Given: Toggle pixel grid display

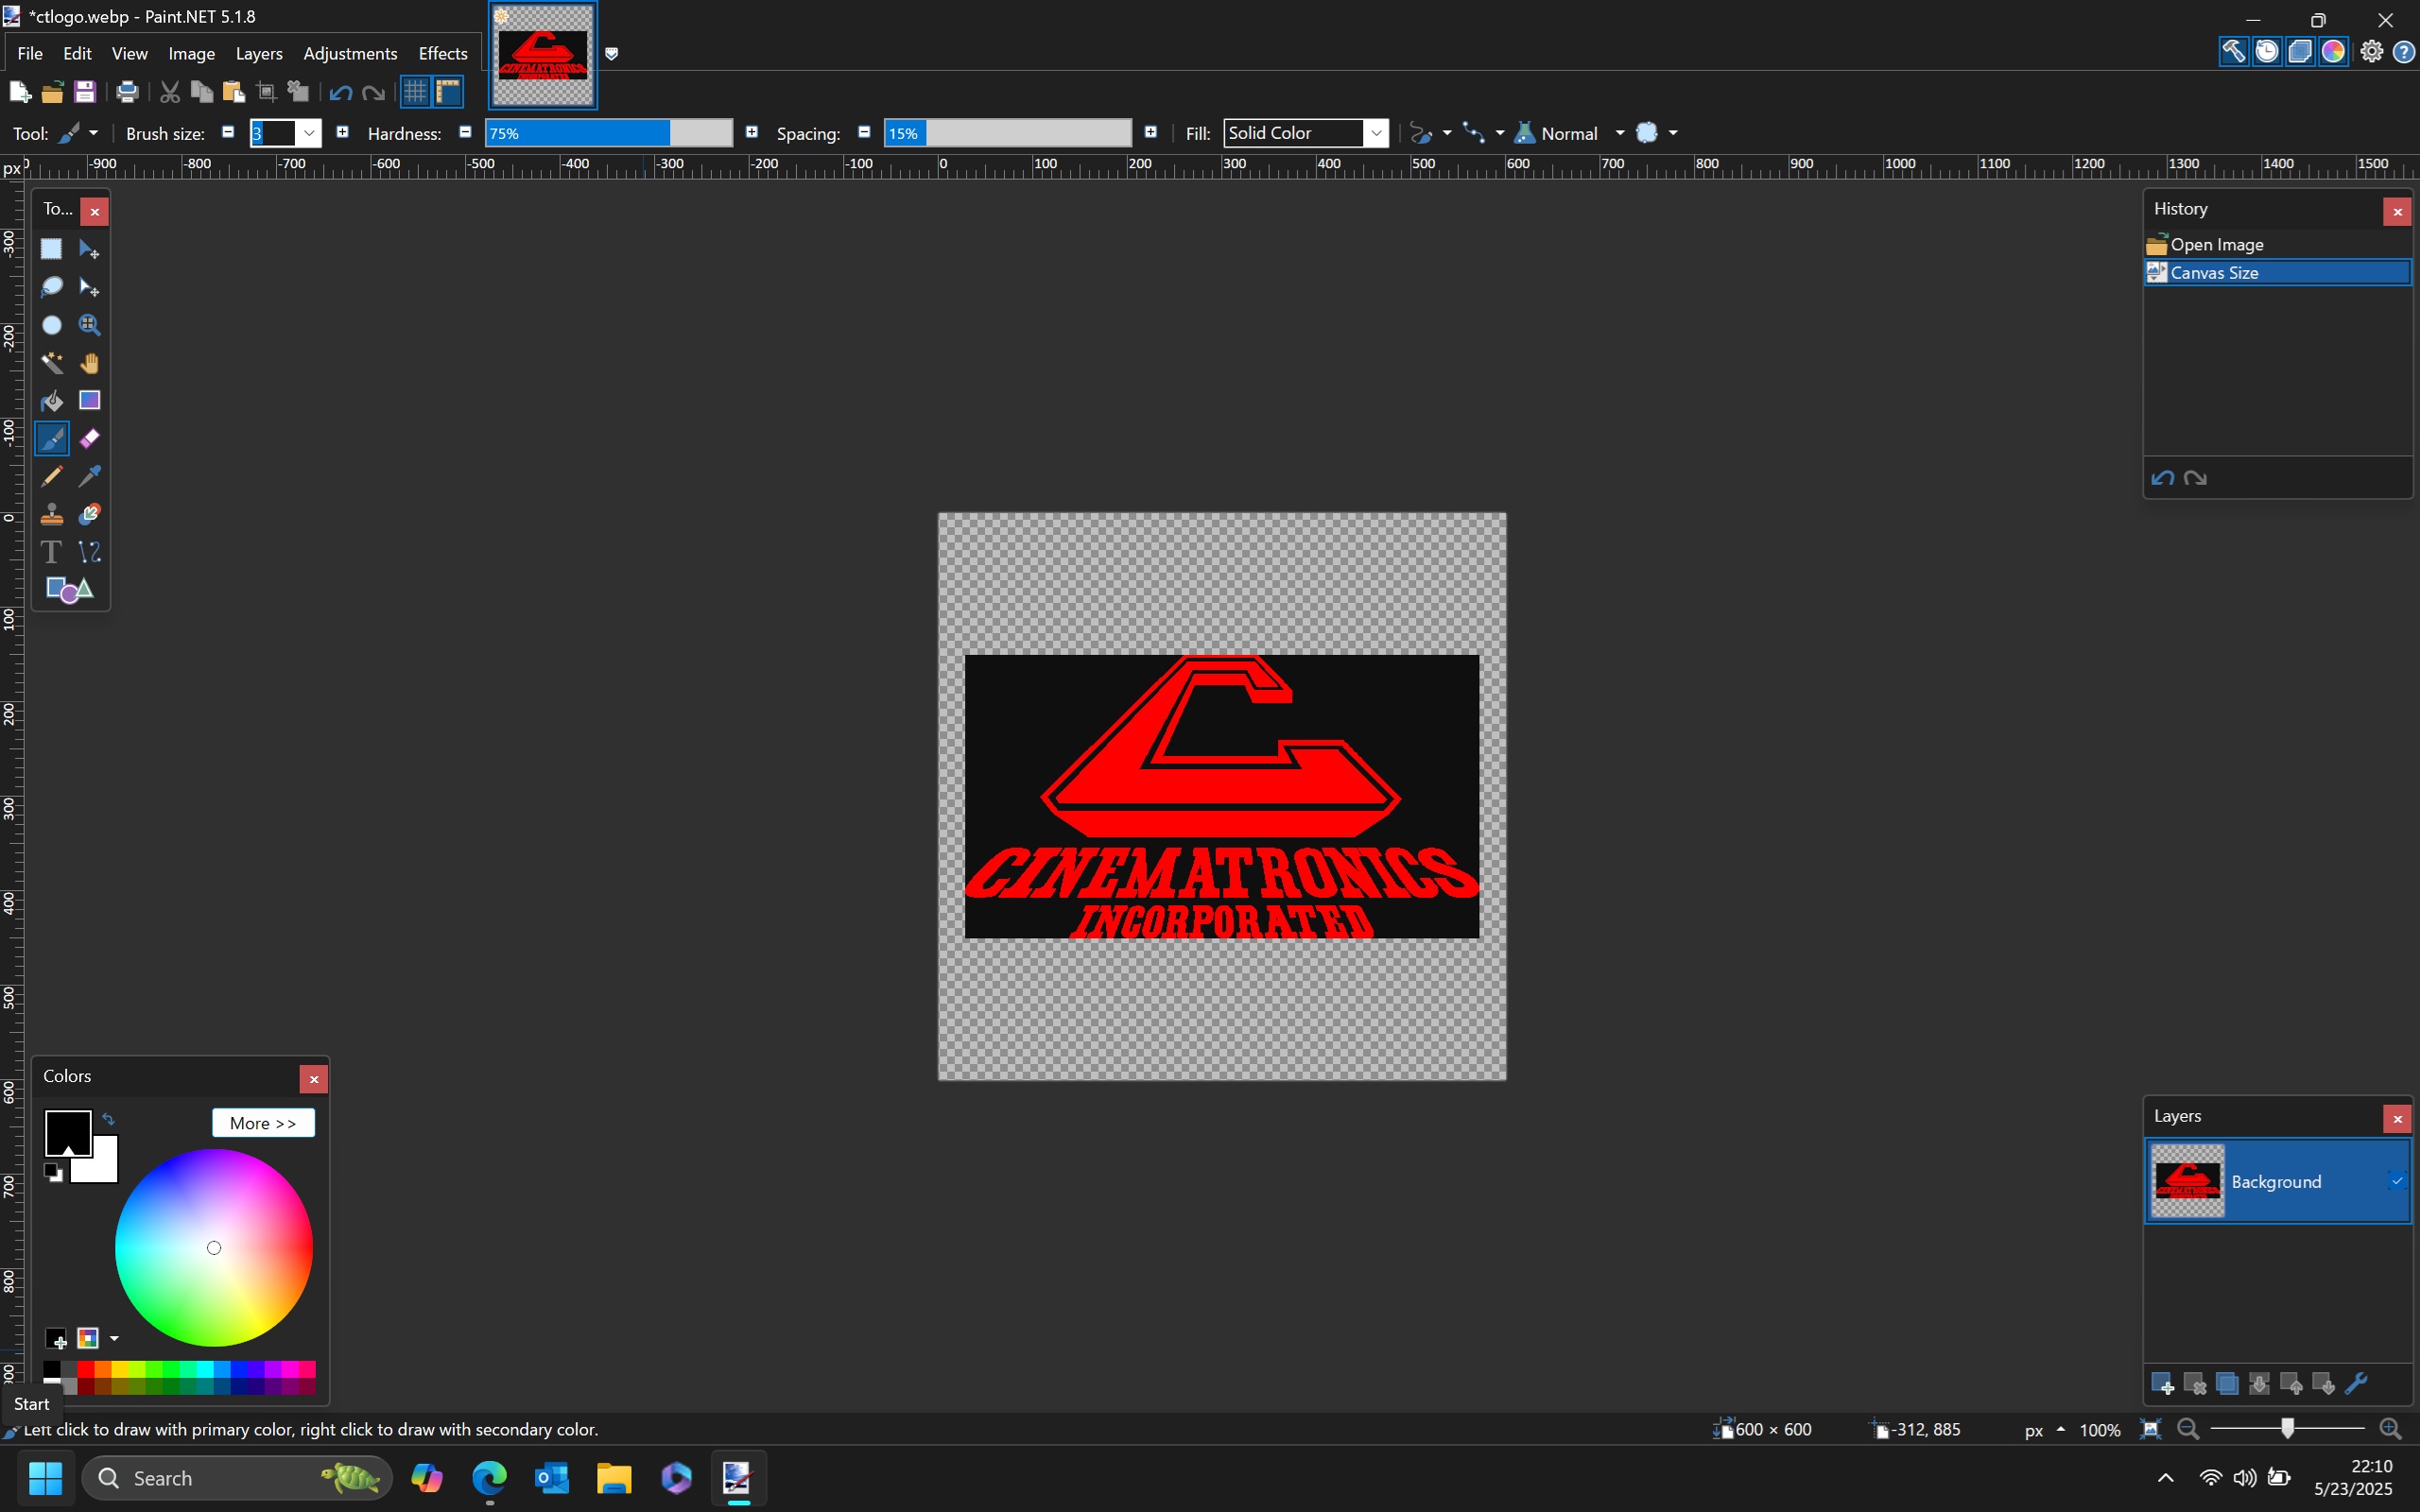Looking at the screenshot, I should point(415,92).
